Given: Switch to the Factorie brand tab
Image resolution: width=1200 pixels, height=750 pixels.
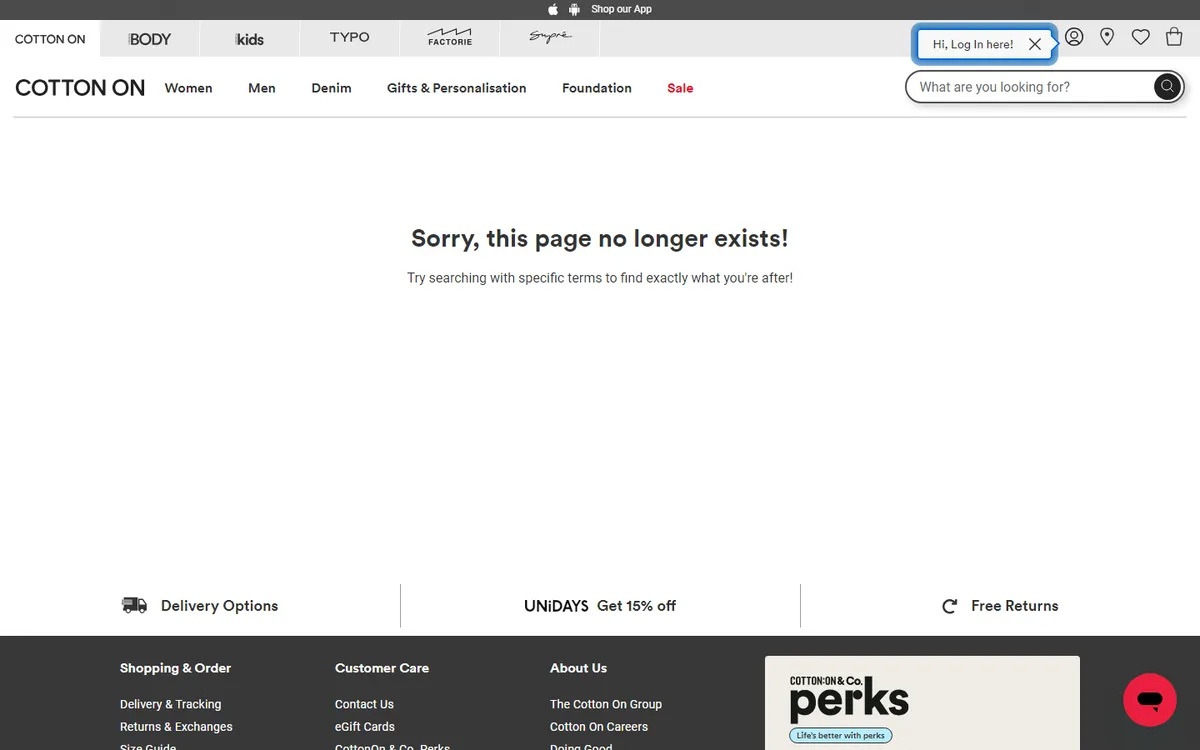Looking at the screenshot, I should 450,38.
